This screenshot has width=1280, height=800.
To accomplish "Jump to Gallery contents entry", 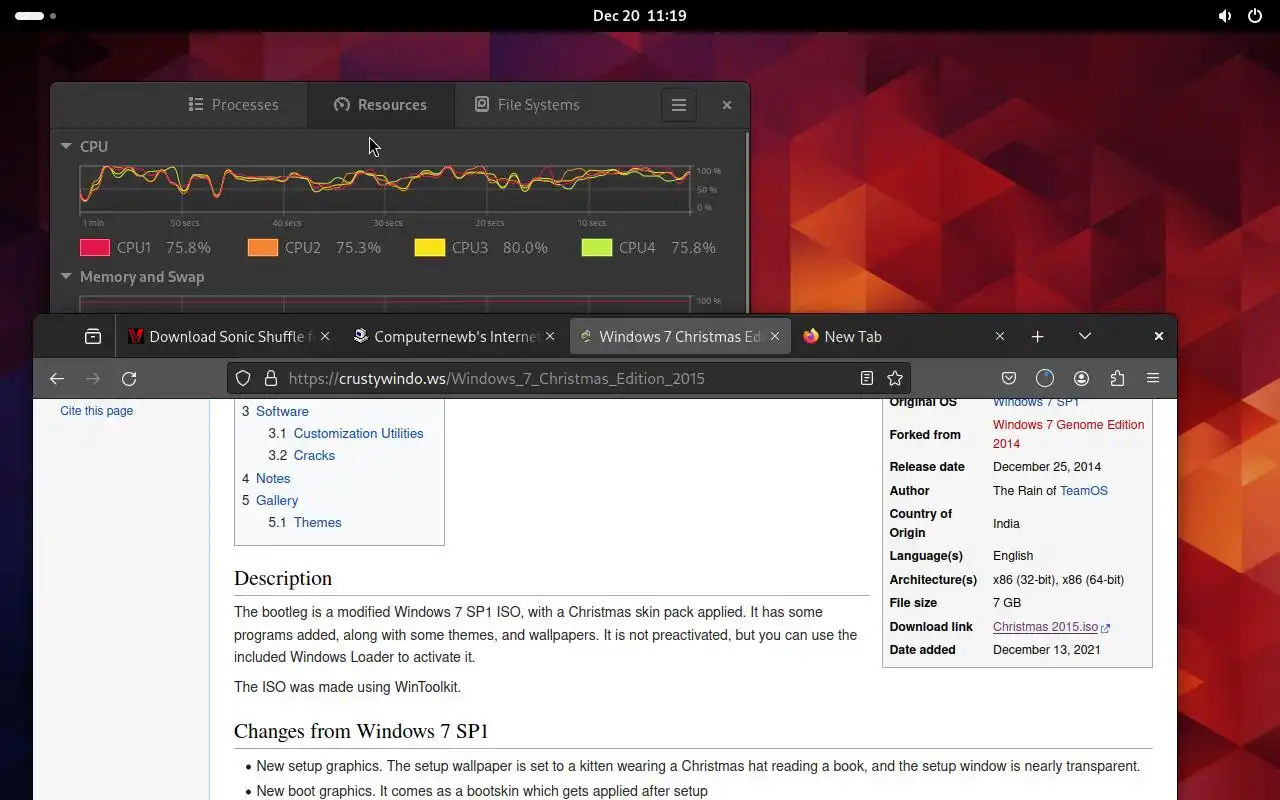I will 277,500.
